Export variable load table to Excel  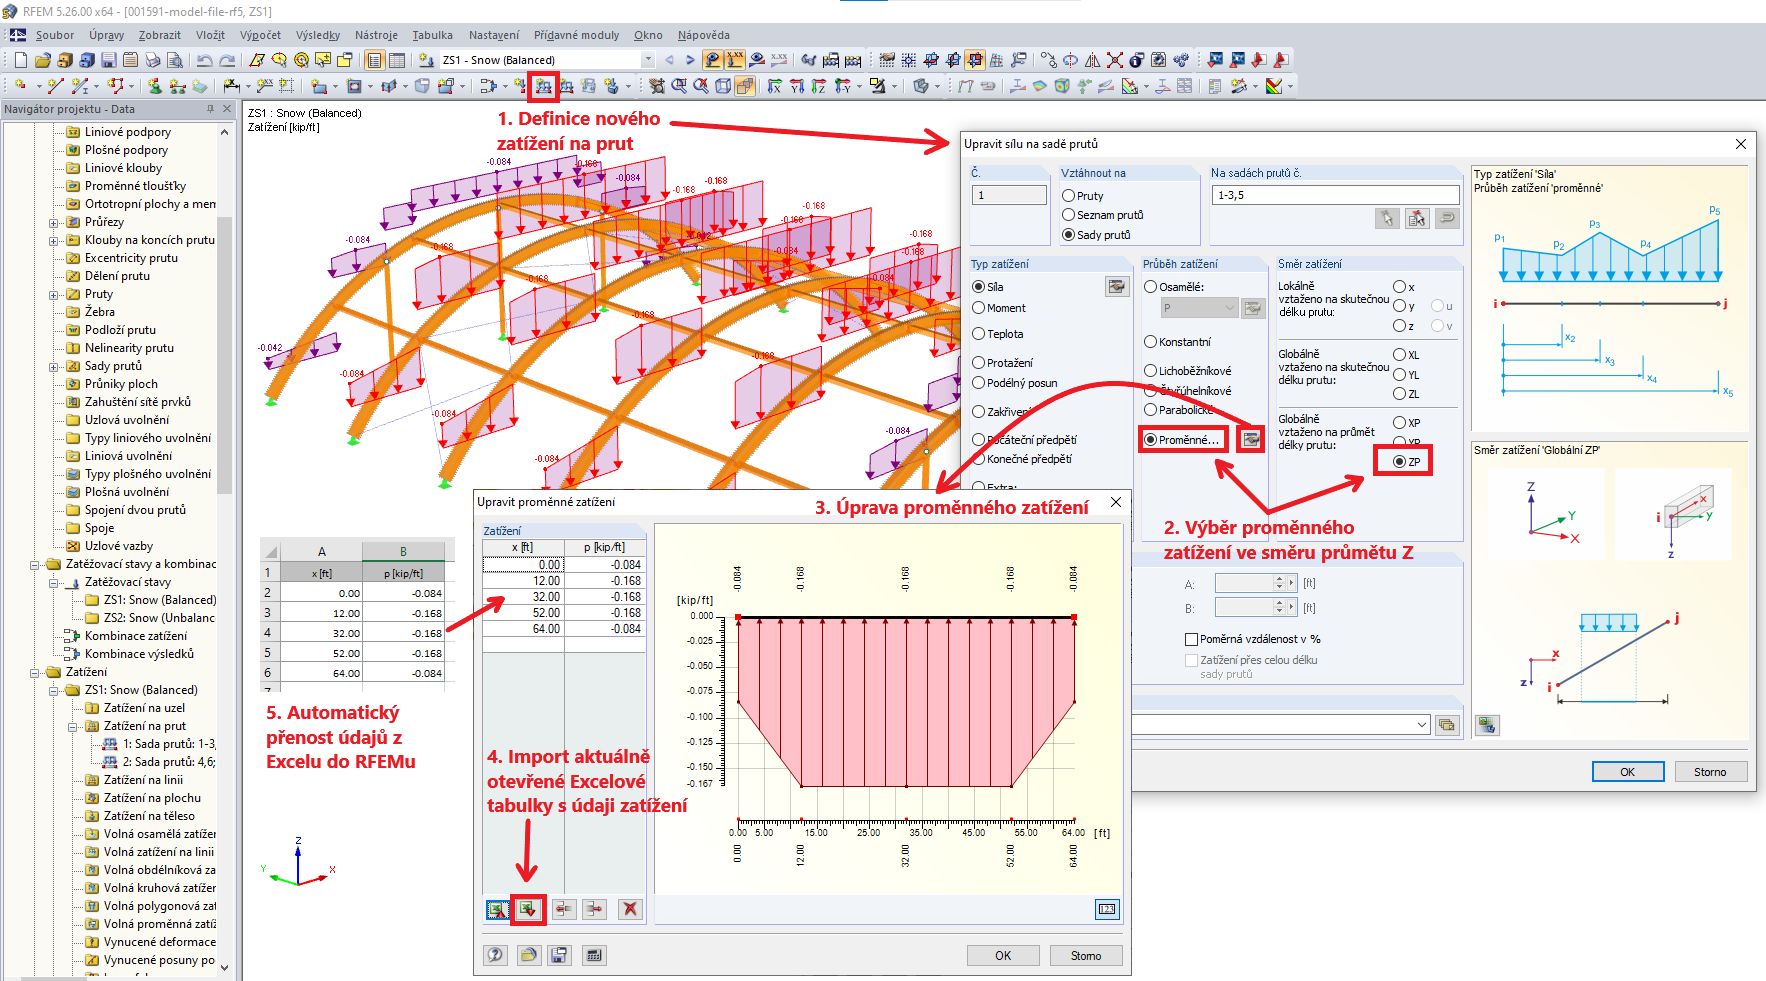(x=497, y=909)
